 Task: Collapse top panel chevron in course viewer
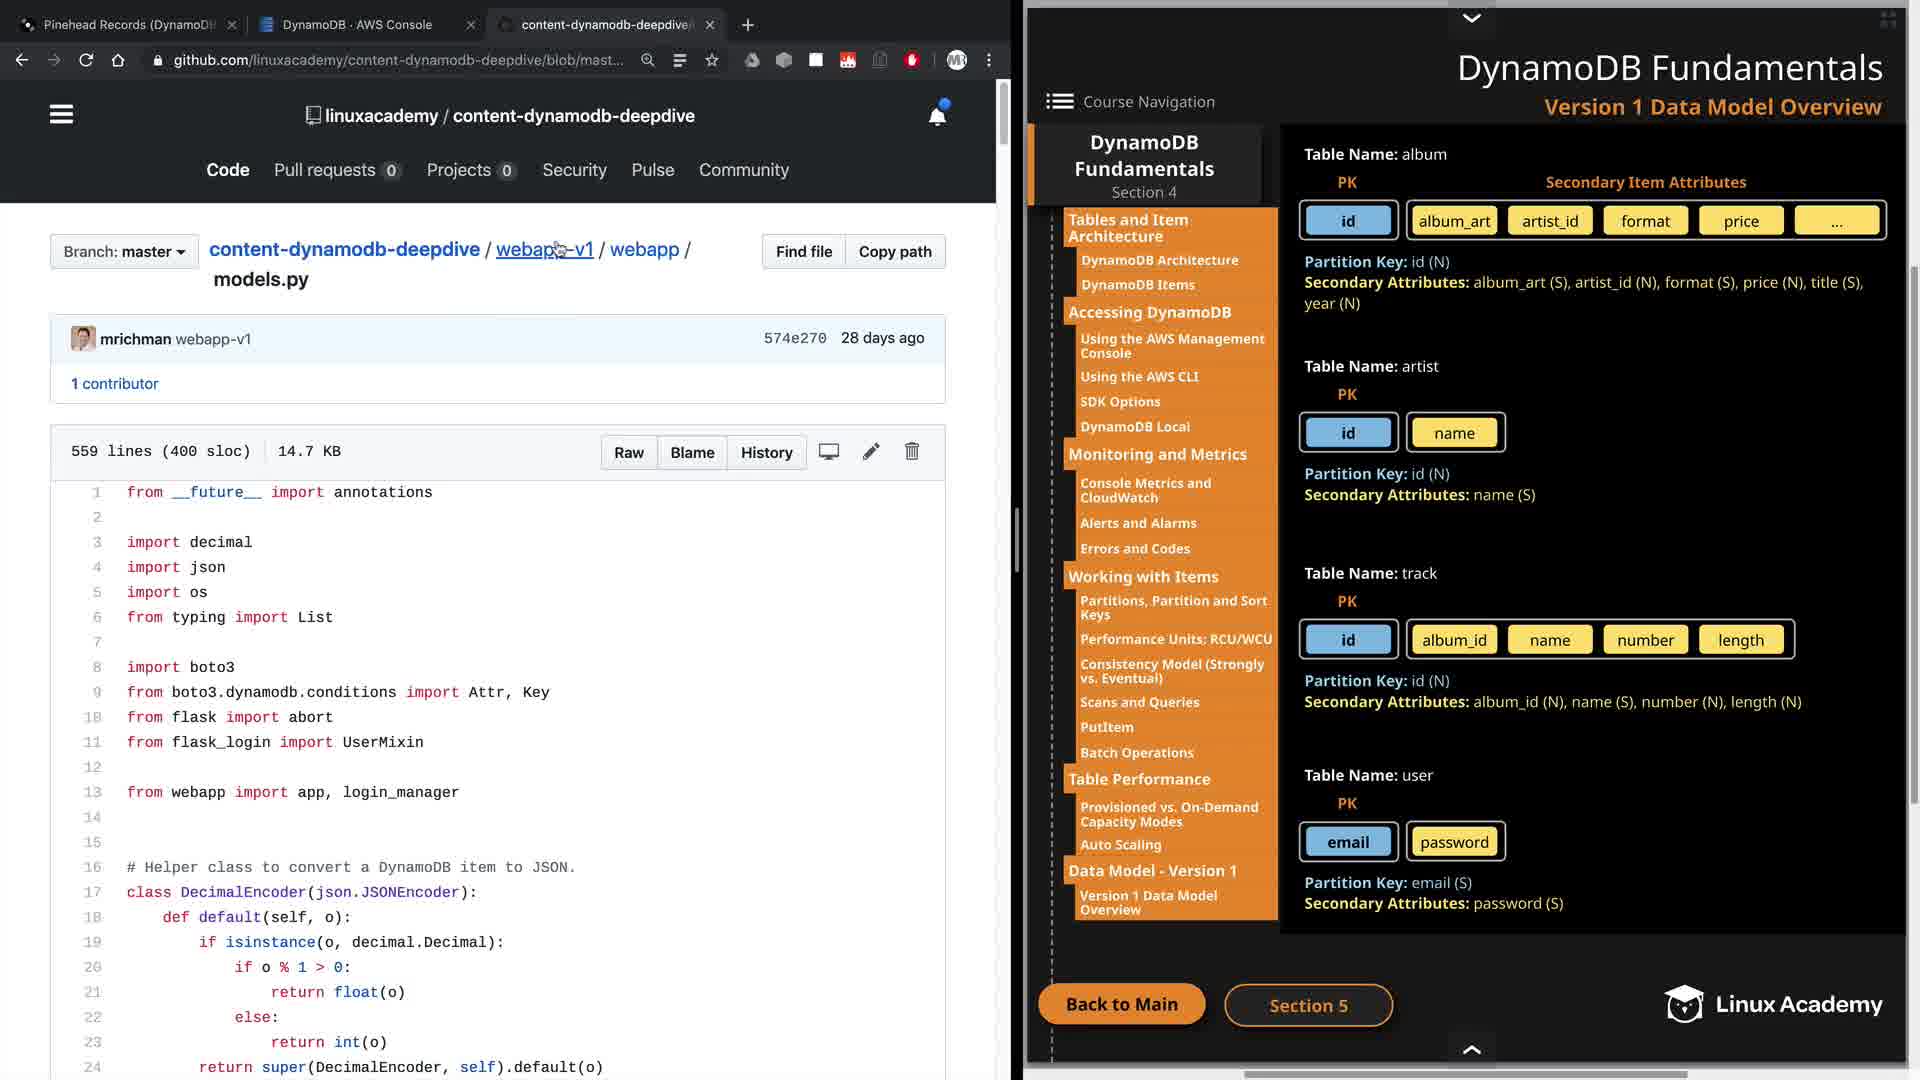(1471, 17)
